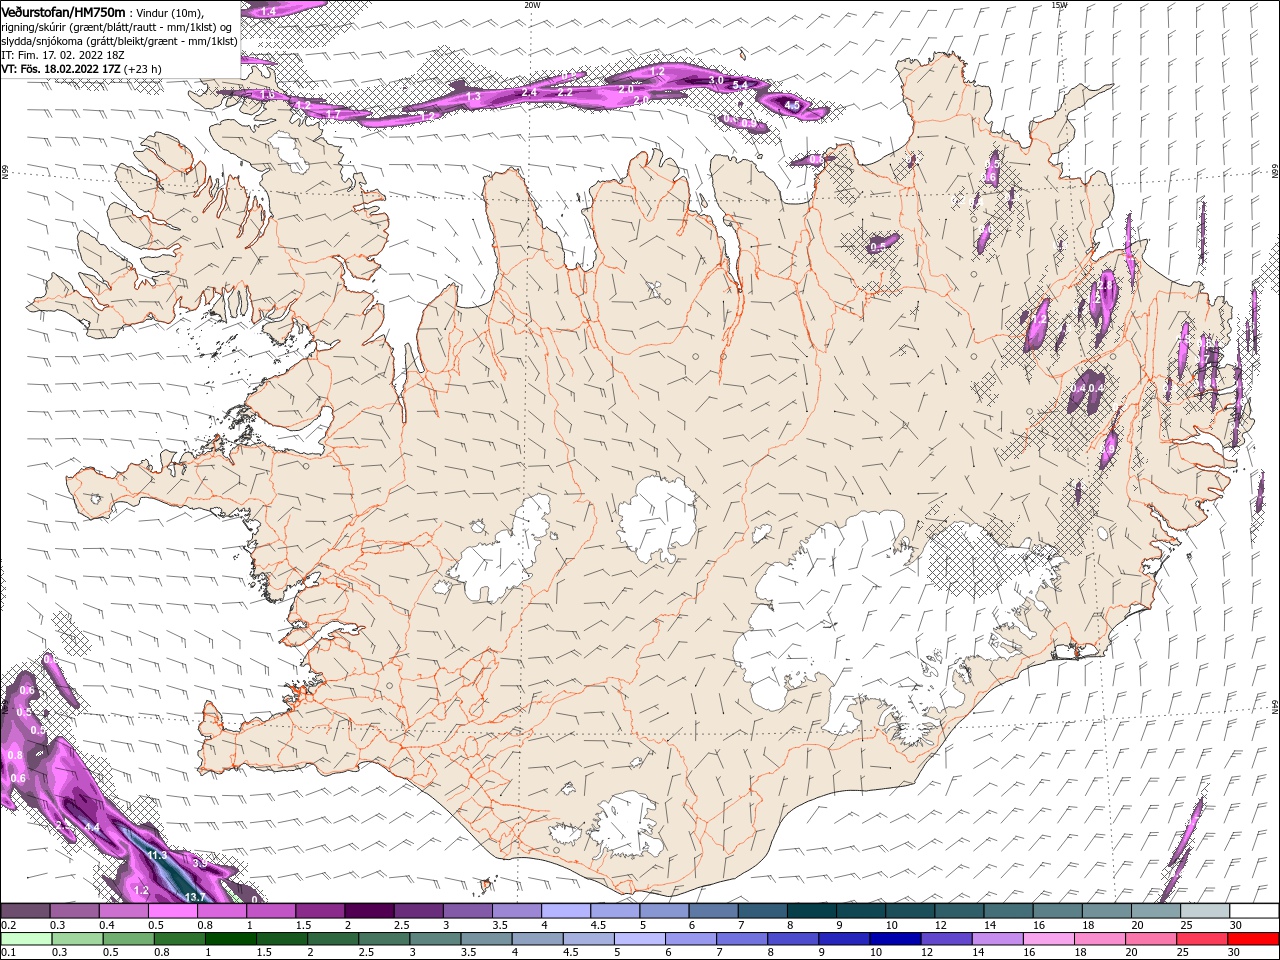Image resolution: width=1280 pixels, height=960 pixels.
Task: Click the 2.2 precipitation value on map
Action: click(565, 92)
